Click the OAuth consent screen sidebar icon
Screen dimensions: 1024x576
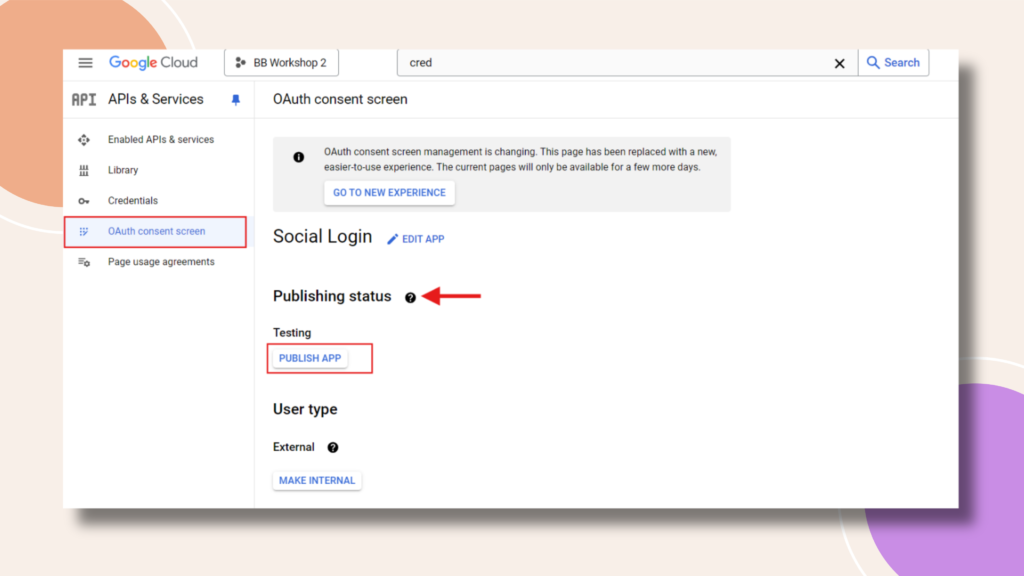click(84, 231)
